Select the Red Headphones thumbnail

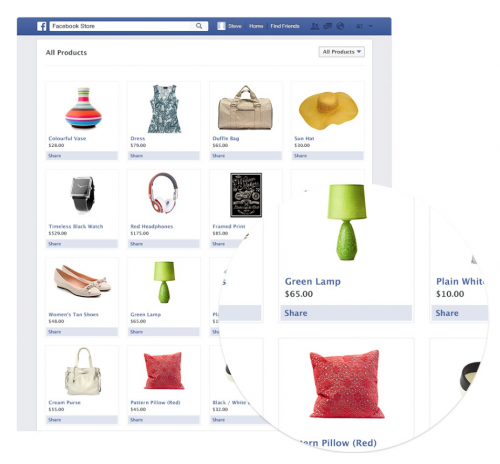[164, 193]
